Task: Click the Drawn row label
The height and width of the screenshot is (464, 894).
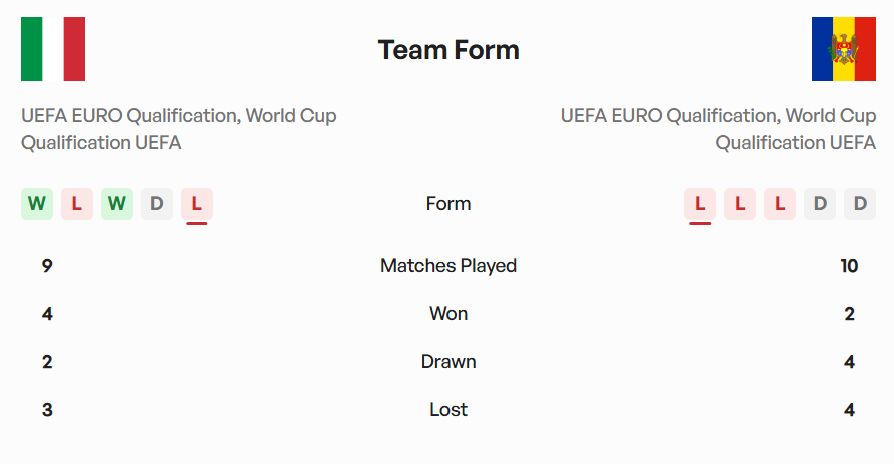Action: pyautogui.click(x=448, y=362)
